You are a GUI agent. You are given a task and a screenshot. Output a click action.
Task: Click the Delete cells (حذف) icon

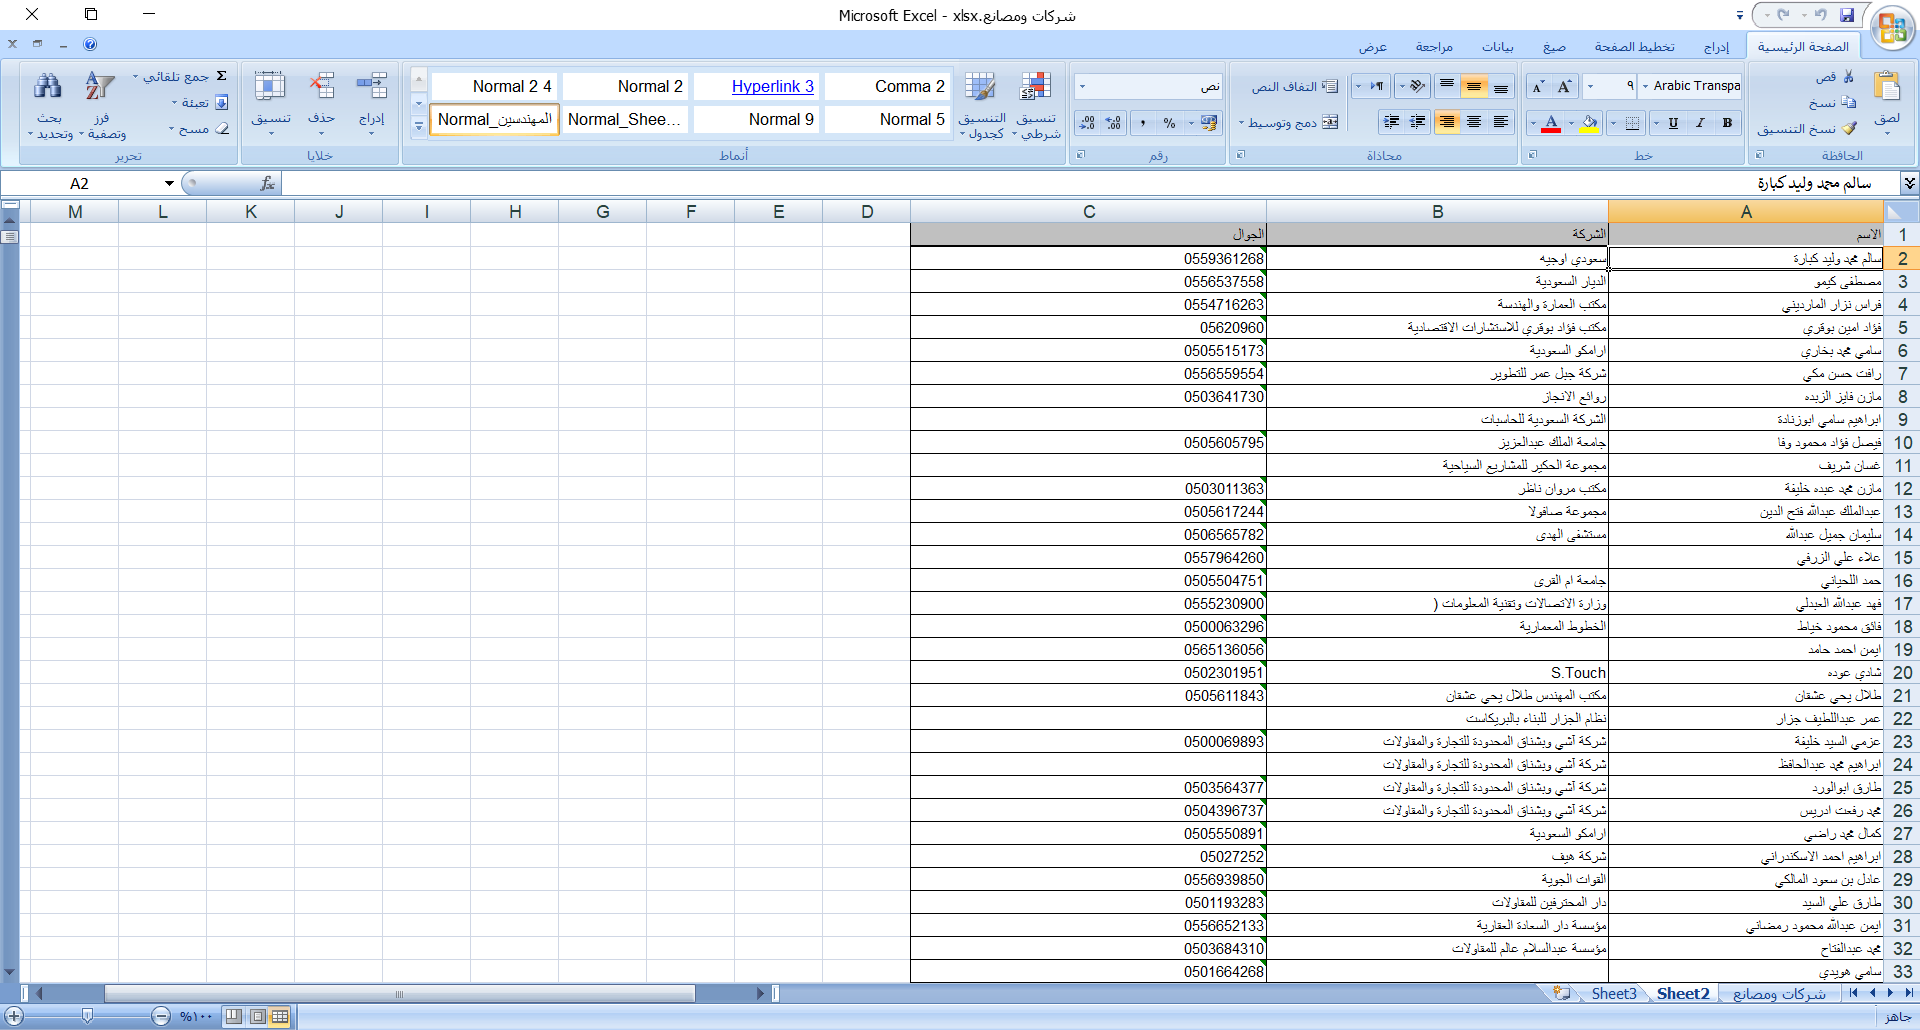tap(321, 88)
